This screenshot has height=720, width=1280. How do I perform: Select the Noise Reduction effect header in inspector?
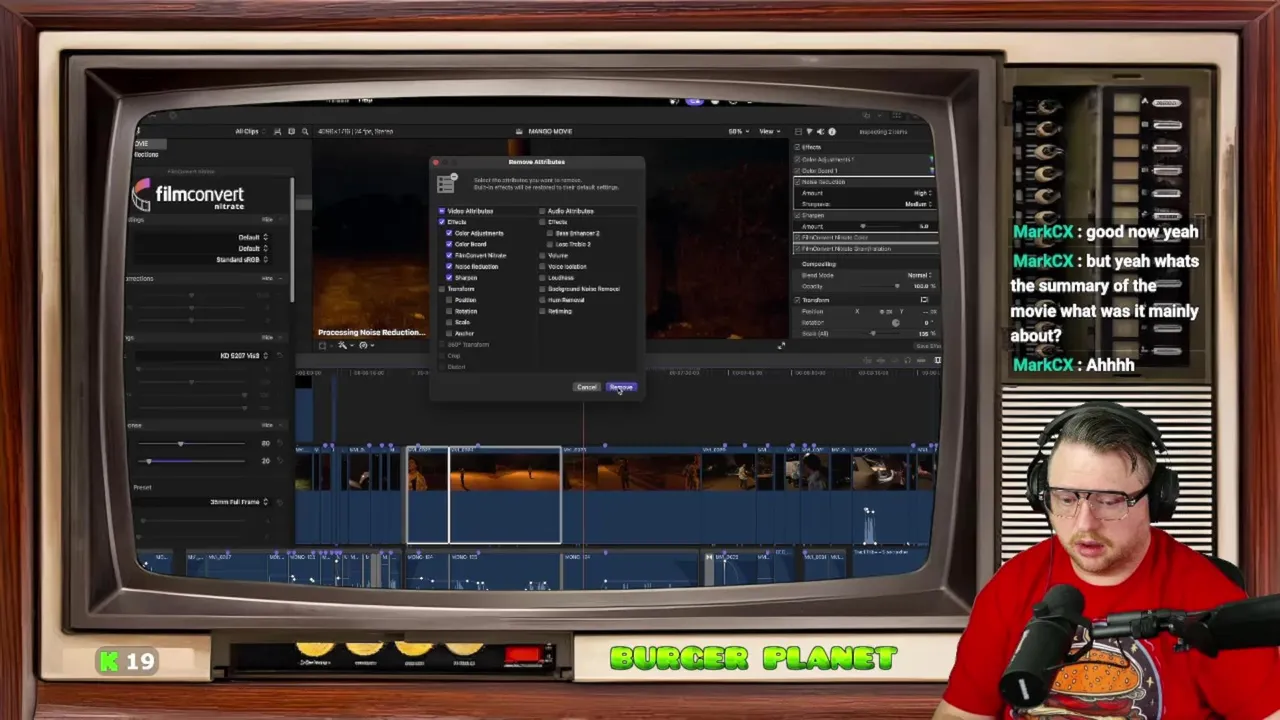point(863,182)
